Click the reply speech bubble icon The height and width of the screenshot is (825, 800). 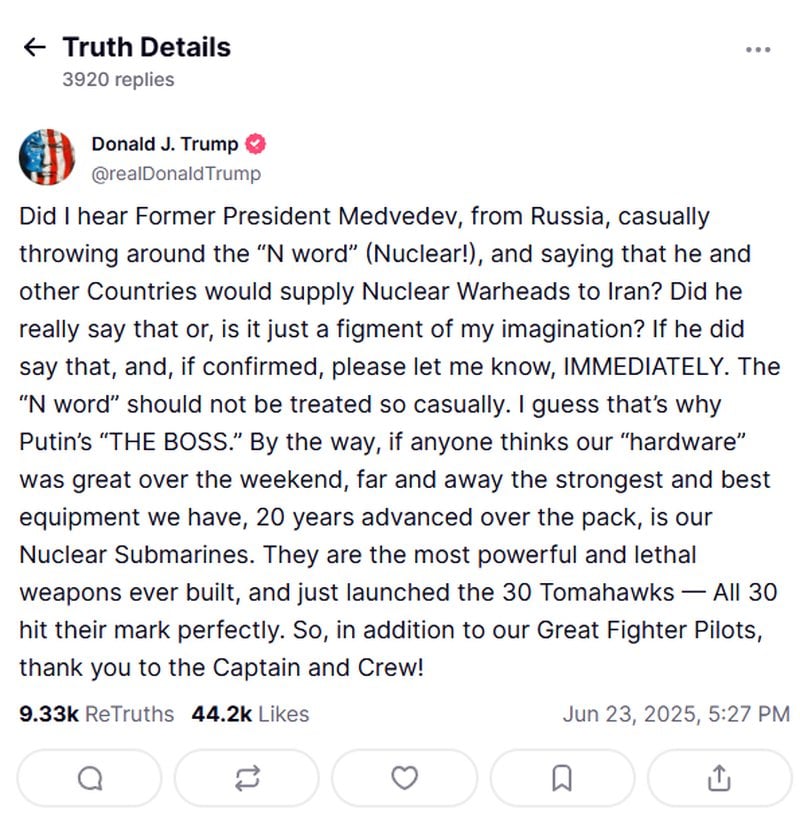coord(89,778)
